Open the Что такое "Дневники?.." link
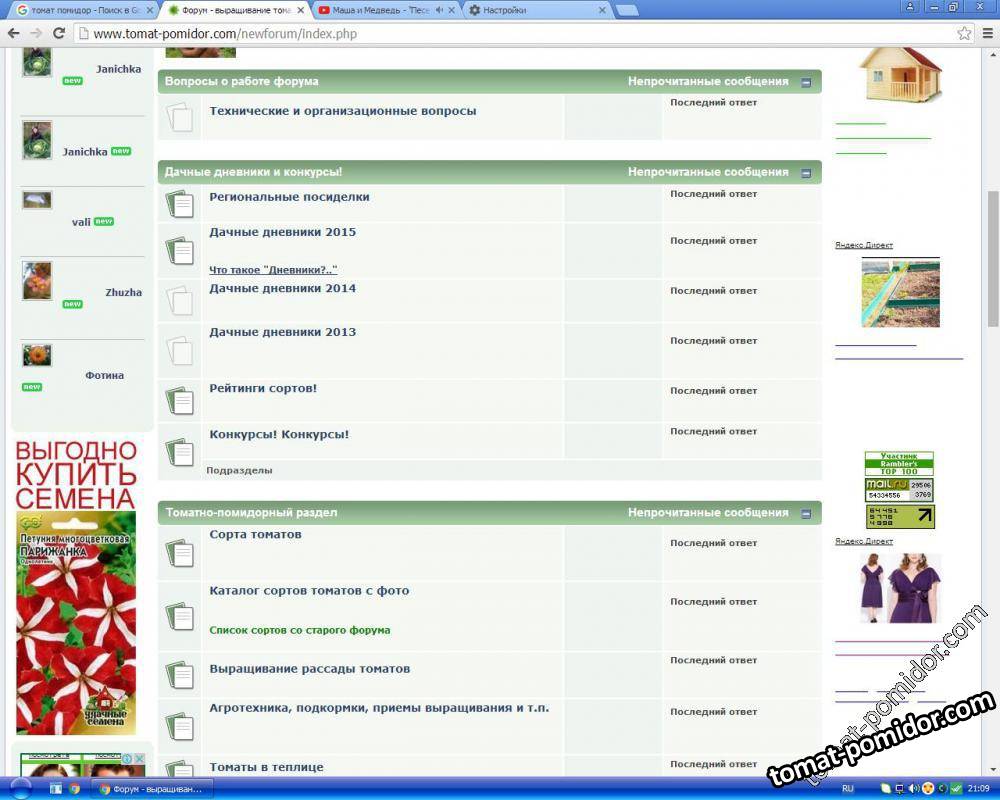1000x800 pixels. click(x=273, y=270)
